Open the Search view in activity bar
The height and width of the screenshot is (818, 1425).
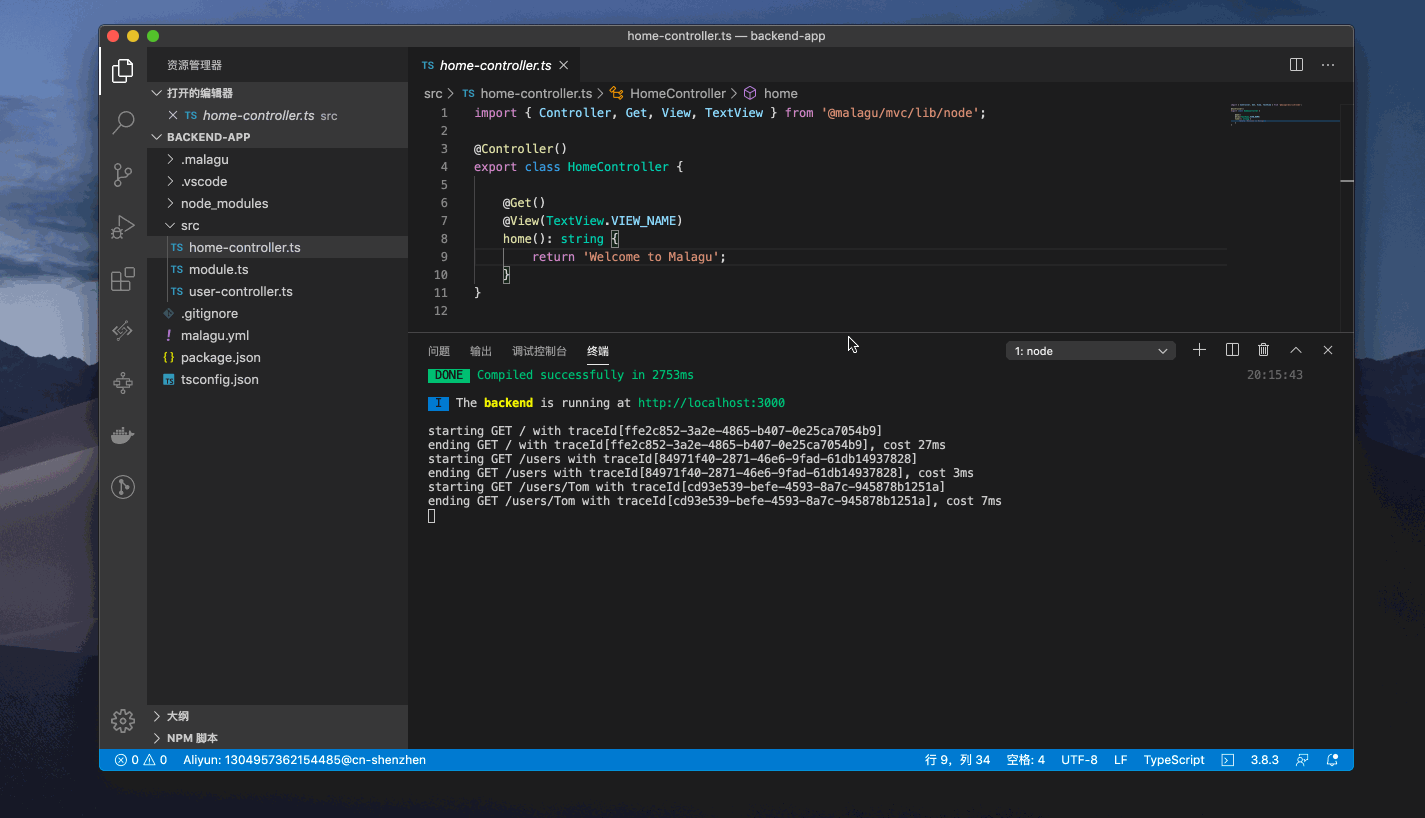click(123, 122)
